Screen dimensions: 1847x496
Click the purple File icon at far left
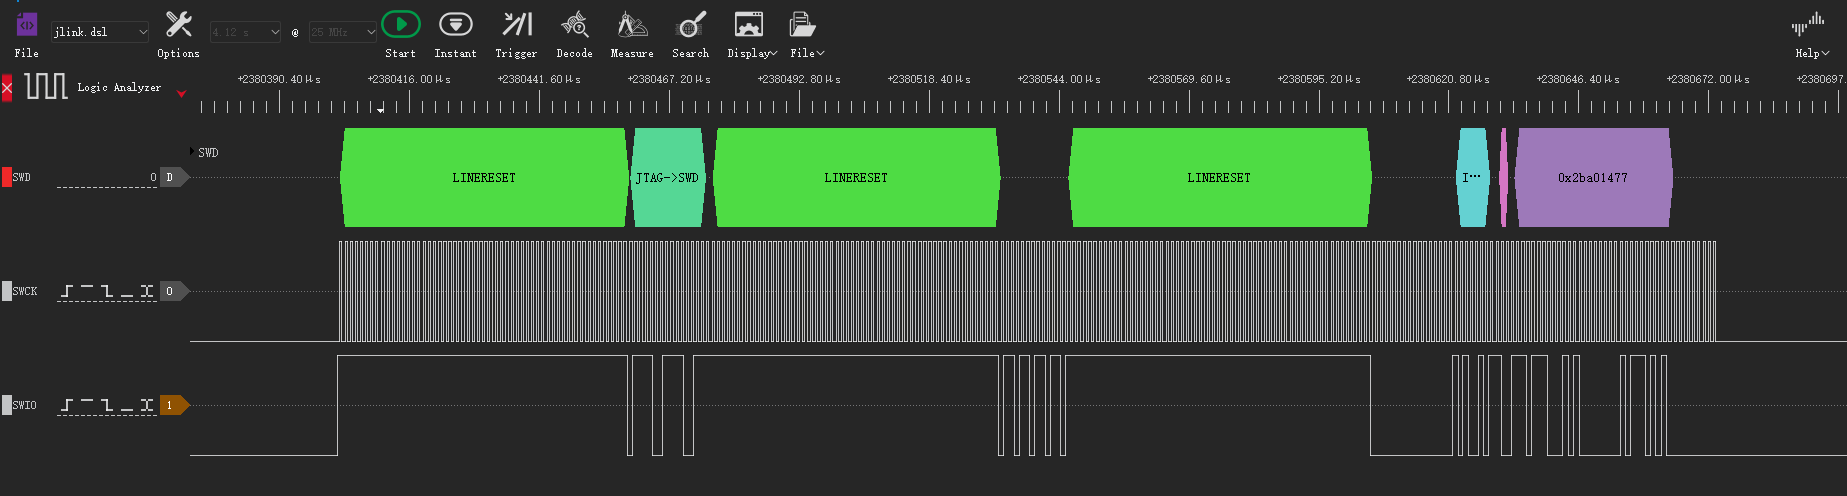tap(27, 25)
